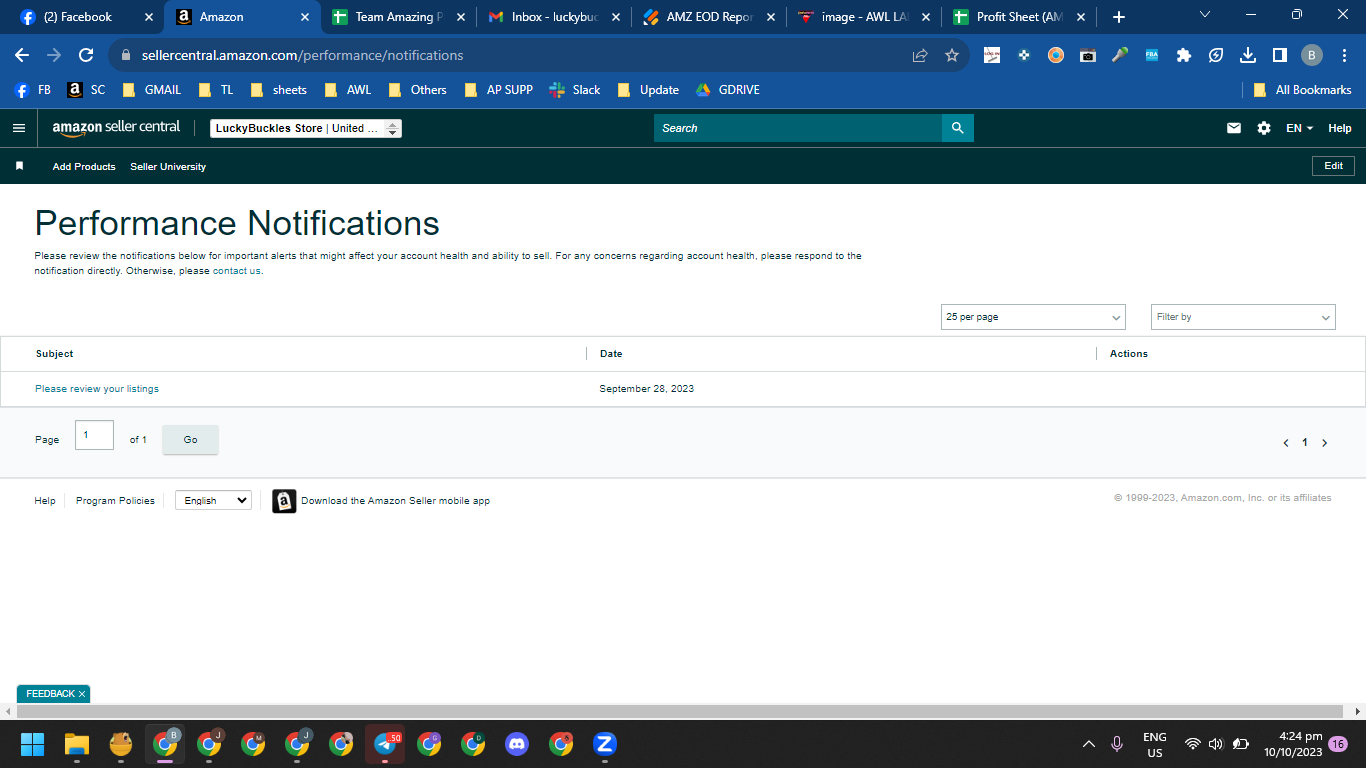Open Discord from the taskbar
1366x768 pixels.
click(517, 744)
